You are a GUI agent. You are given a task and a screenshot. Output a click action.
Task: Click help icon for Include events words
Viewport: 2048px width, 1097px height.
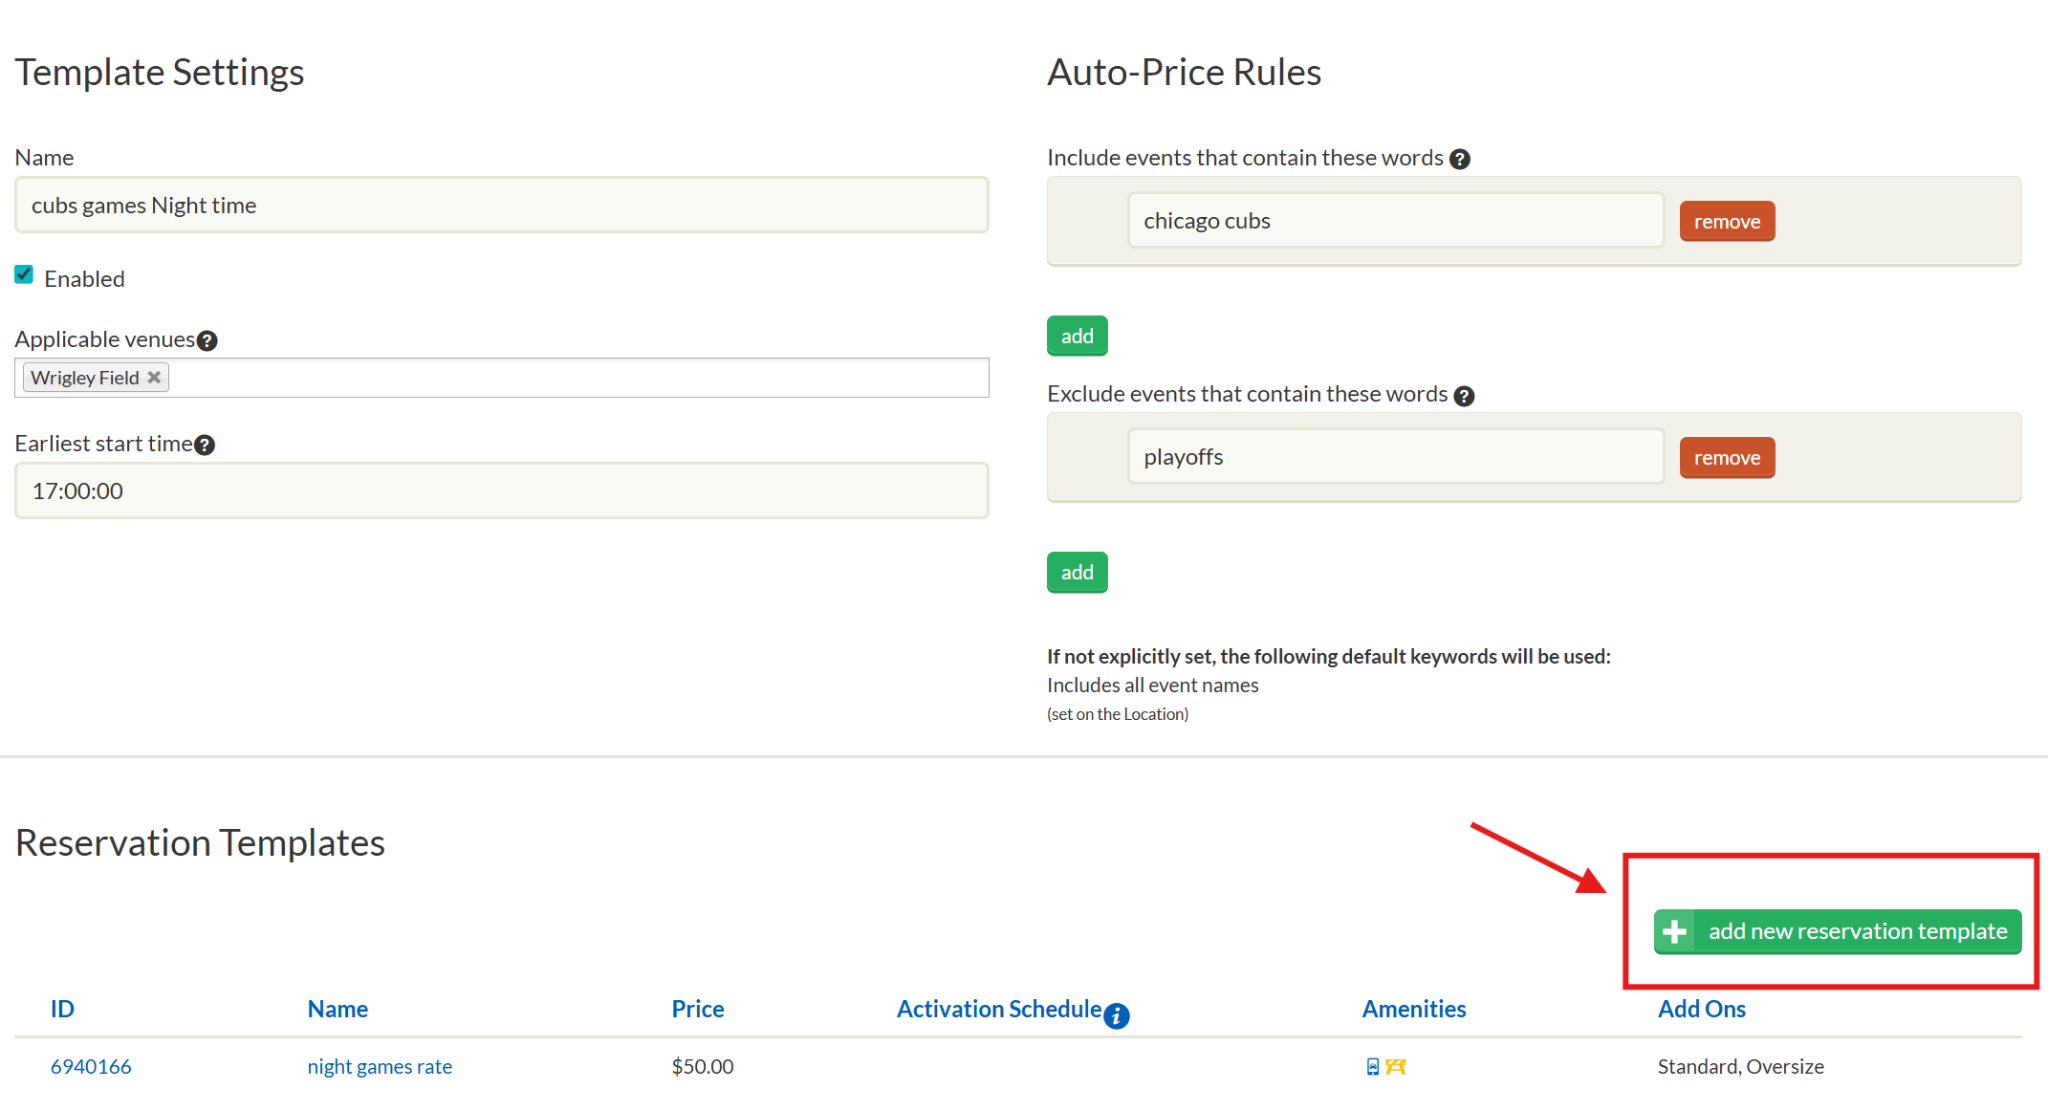tap(1460, 159)
